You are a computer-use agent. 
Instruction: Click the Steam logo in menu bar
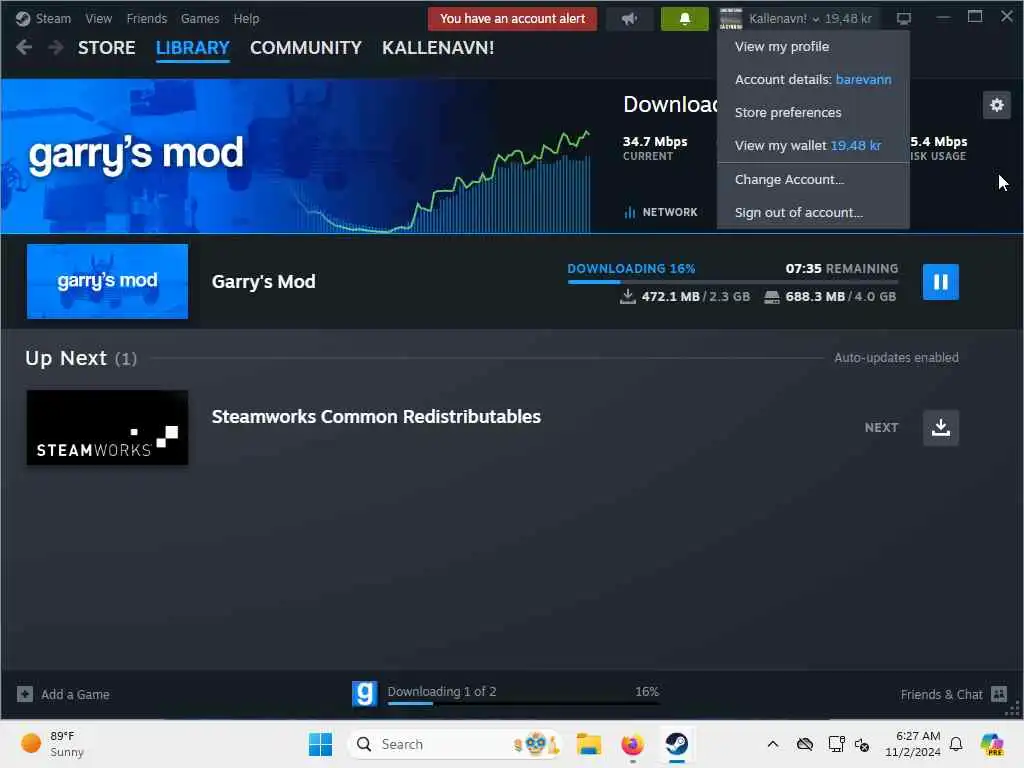coord(23,19)
